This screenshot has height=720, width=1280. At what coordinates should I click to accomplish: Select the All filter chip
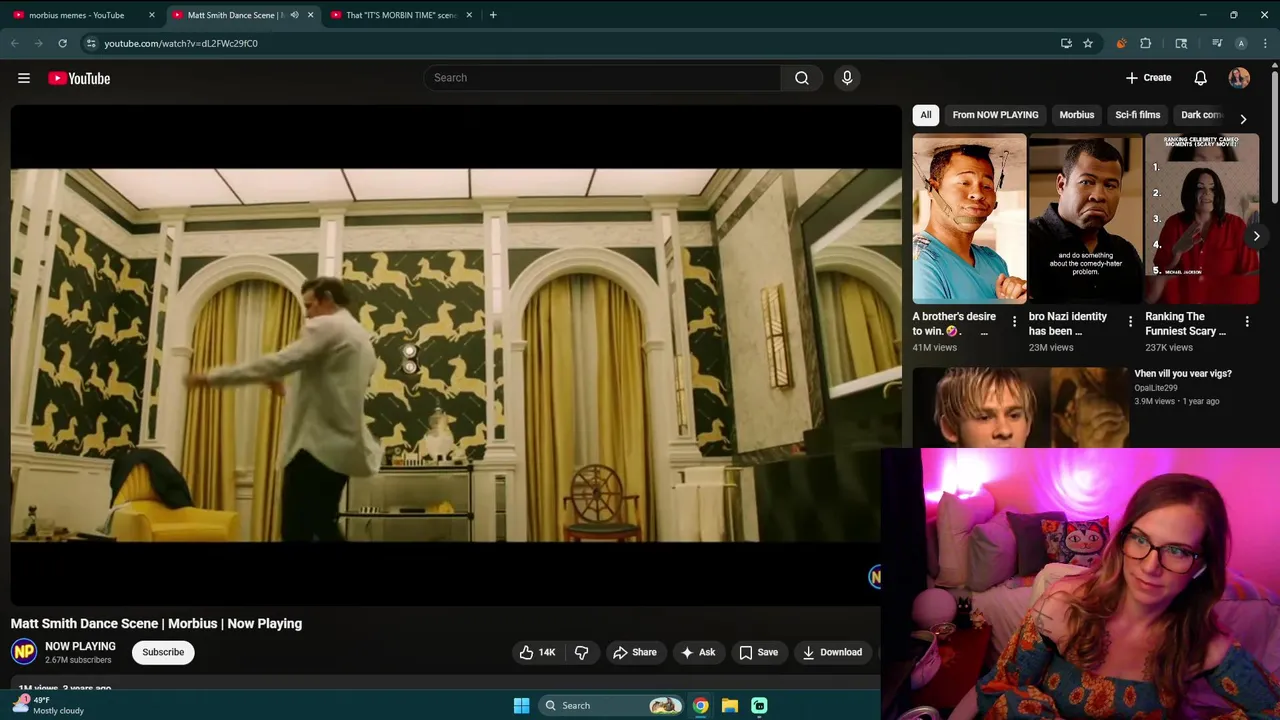point(926,115)
